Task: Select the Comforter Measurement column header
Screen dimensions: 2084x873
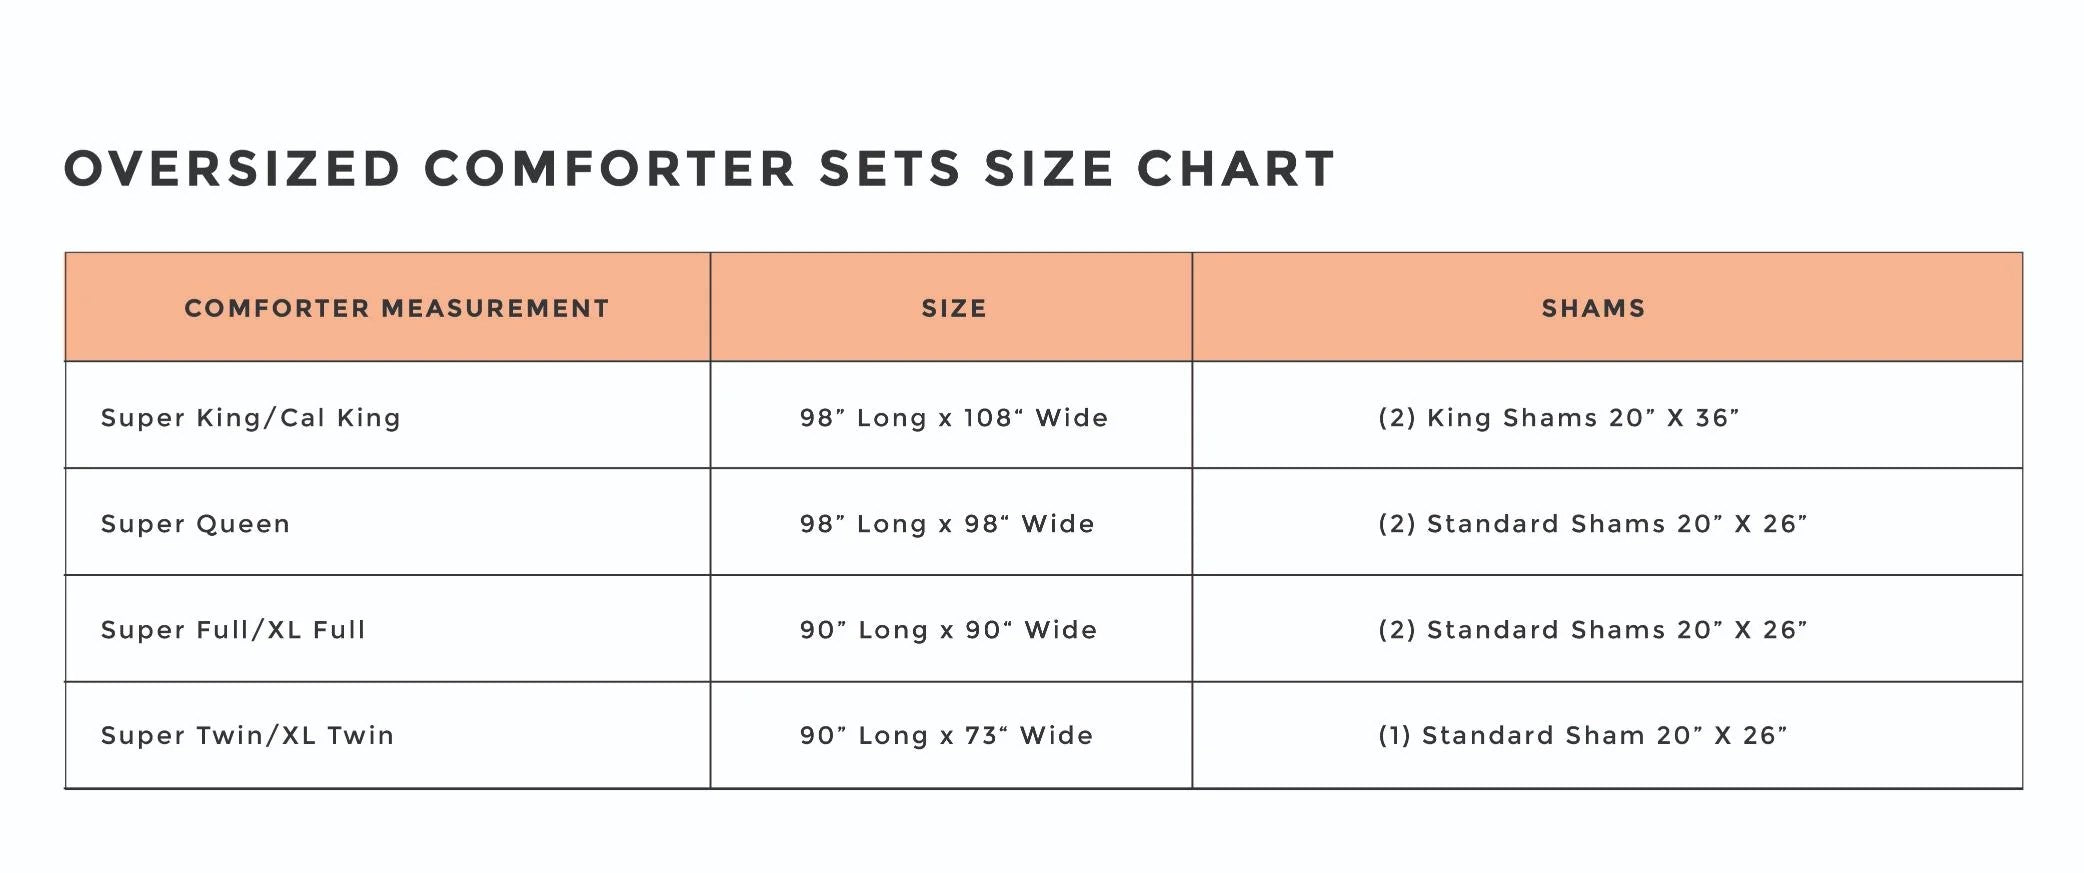Action: click(x=397, y=308)
